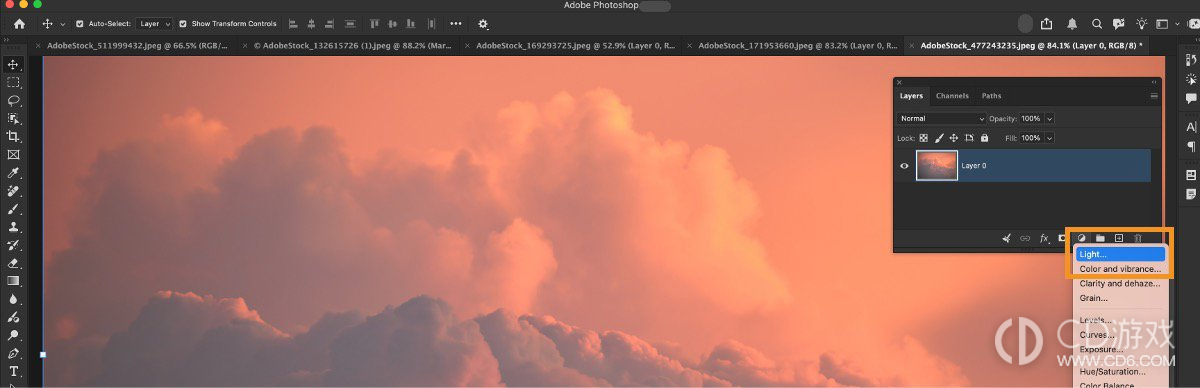The width and height of the screenshot is (1200, 388).
Task: Delete layer trash icon
Action: [1138, 238]
